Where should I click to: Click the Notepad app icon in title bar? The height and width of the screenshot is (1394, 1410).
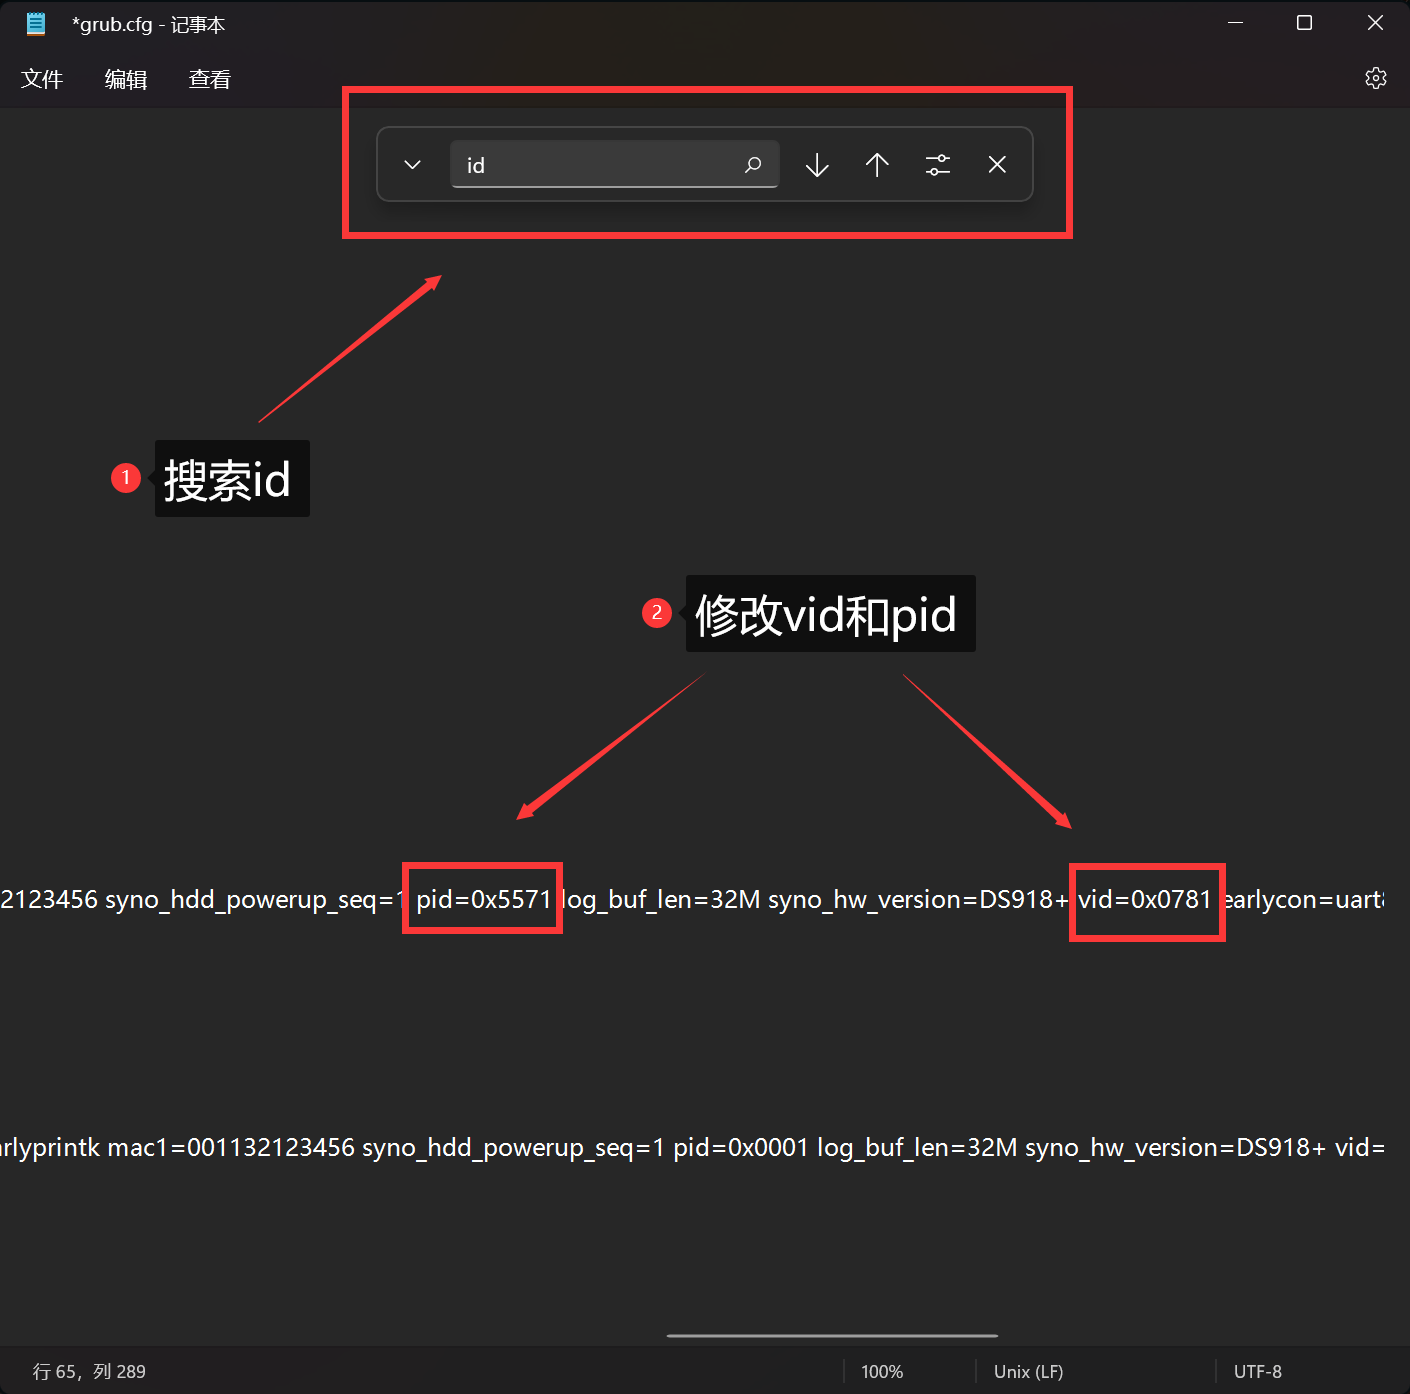[x=36, y=24]
